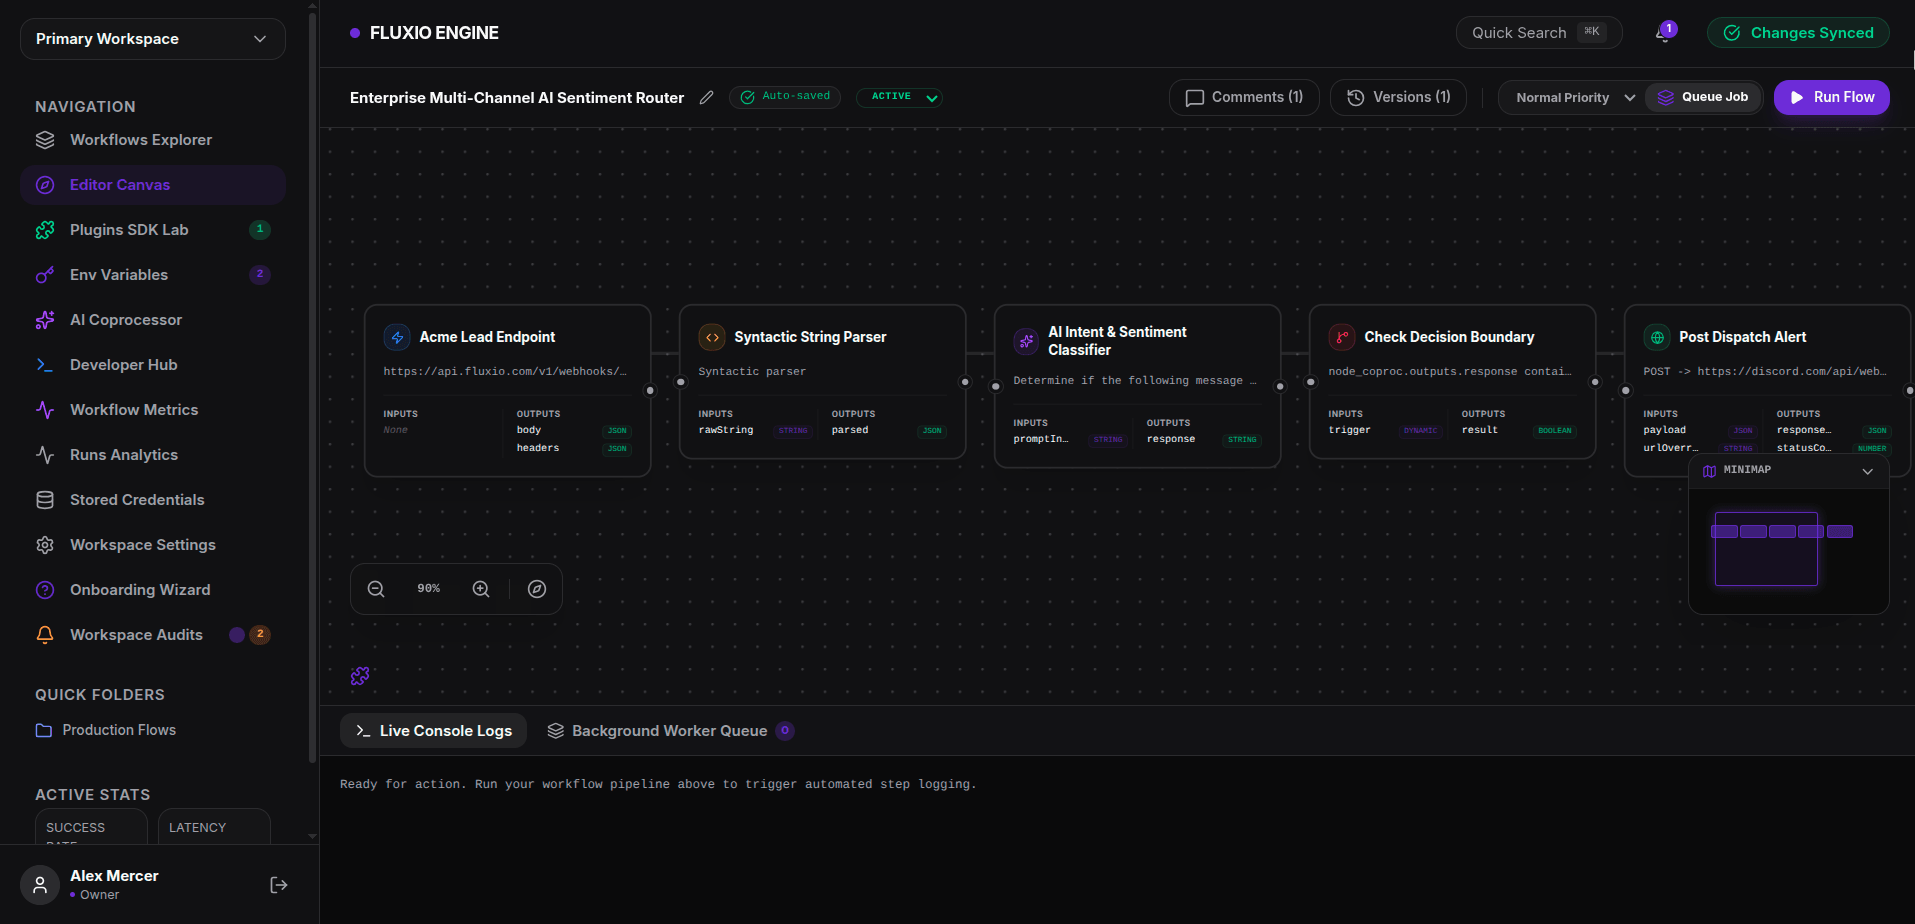Click minimap viewport thumbnail

(x=1765, y=548)
